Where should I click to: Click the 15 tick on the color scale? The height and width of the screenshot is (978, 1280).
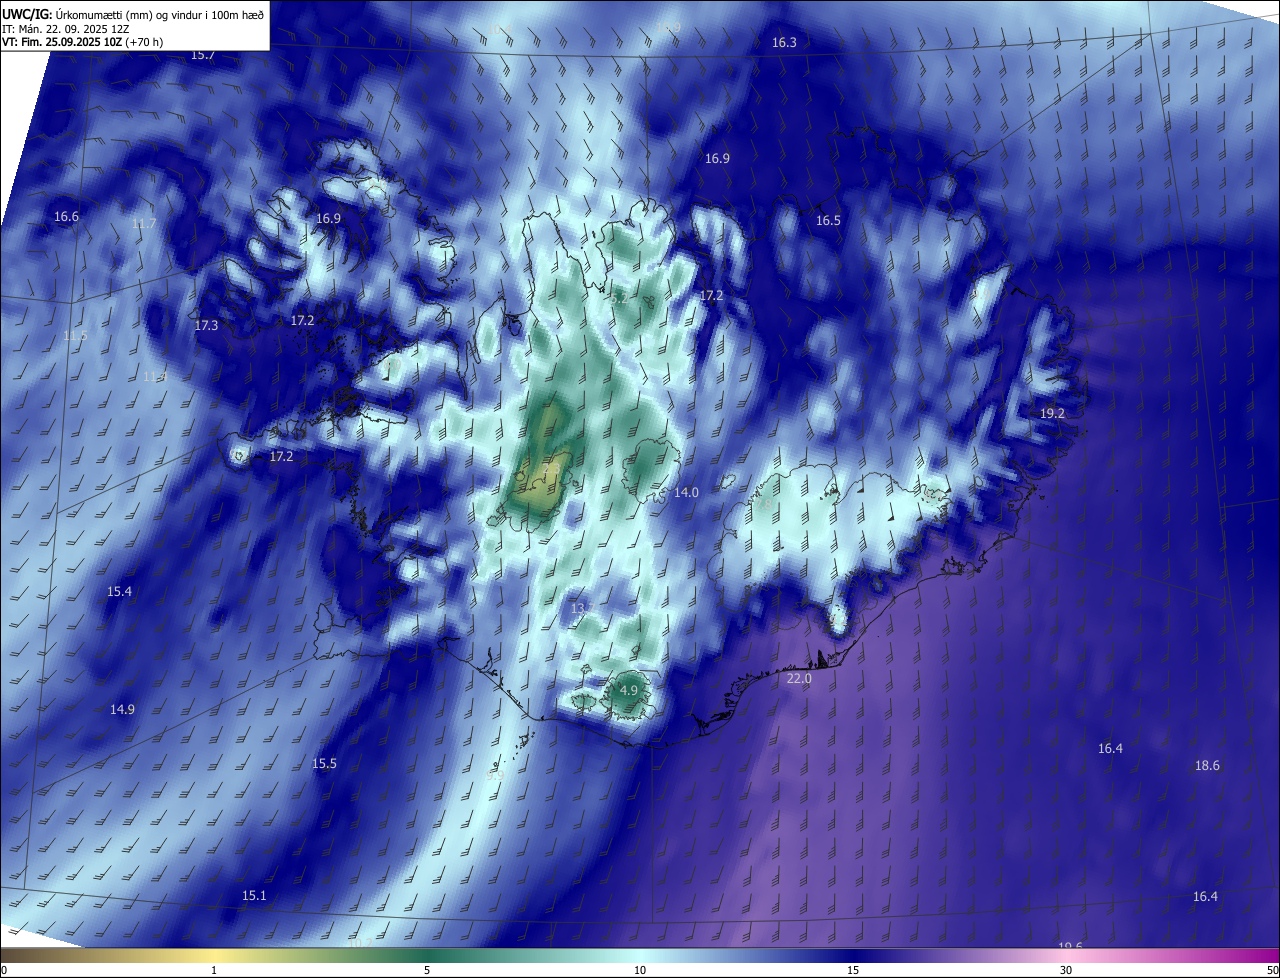coord(853,970)
